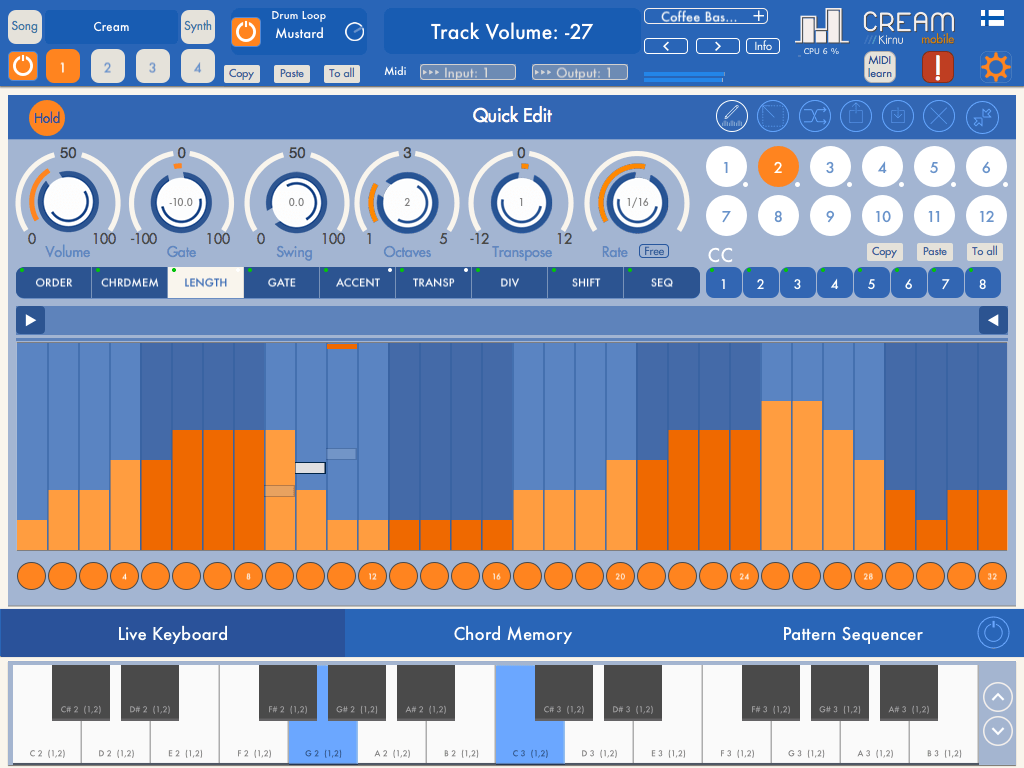Switch to the ORDER tab
Viewport: 1024px width, 768px height.
click(x=54, y=283)
